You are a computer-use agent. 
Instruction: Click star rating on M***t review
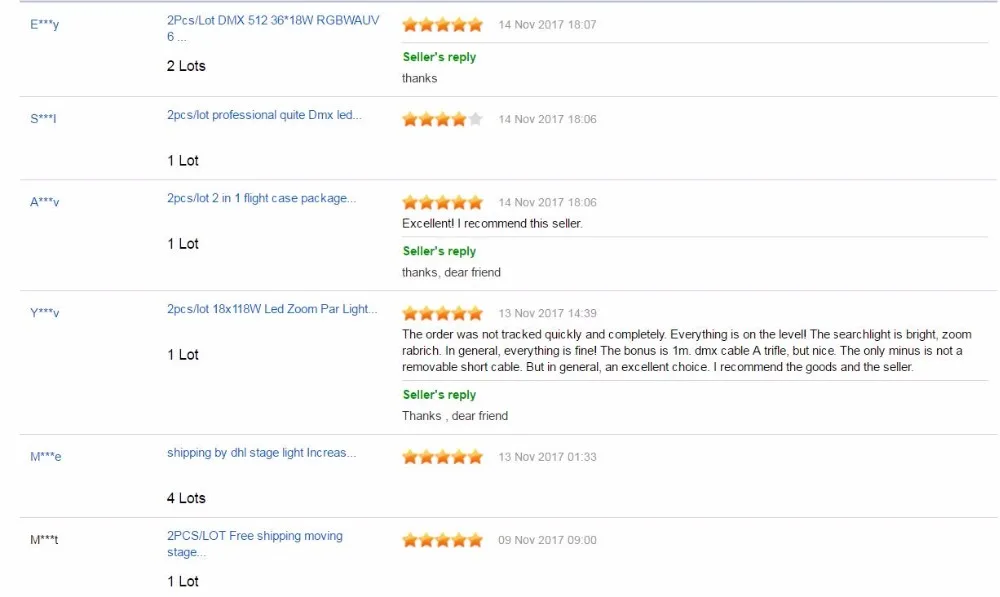click(x=443, y=540)
